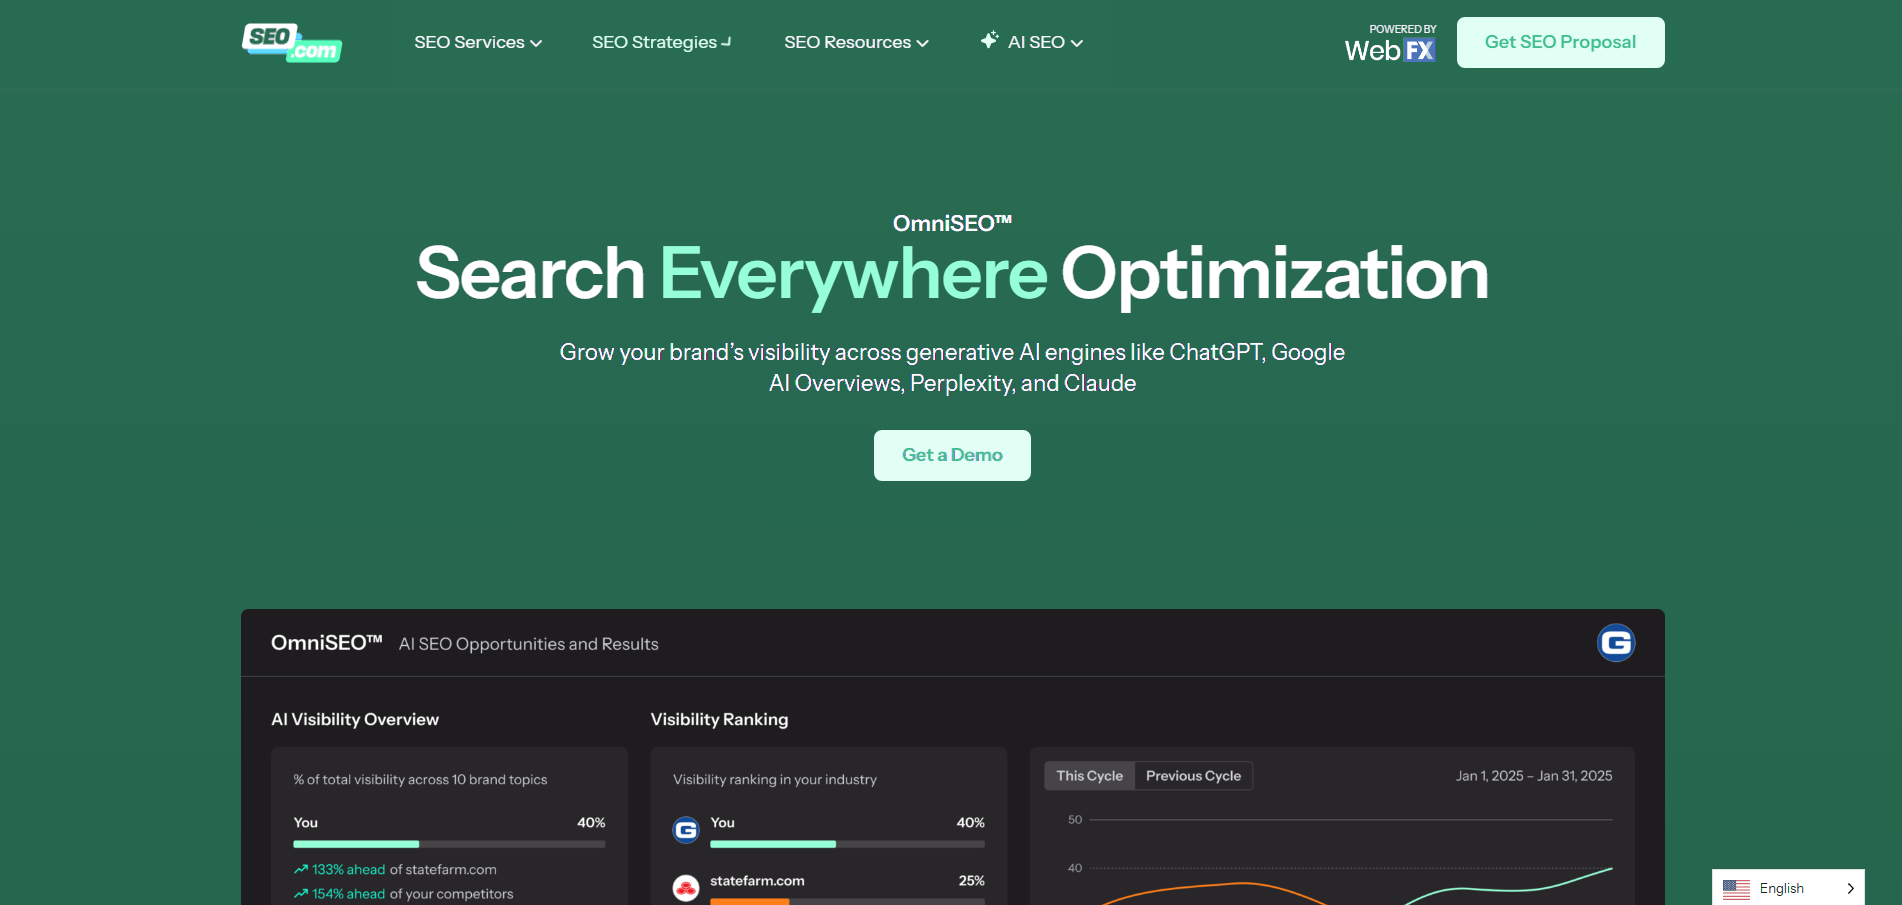Viewport: 1902px width, 905px height.
Task: Click 'Visibility ranking in your industry' text
Action: click(774, 780)
